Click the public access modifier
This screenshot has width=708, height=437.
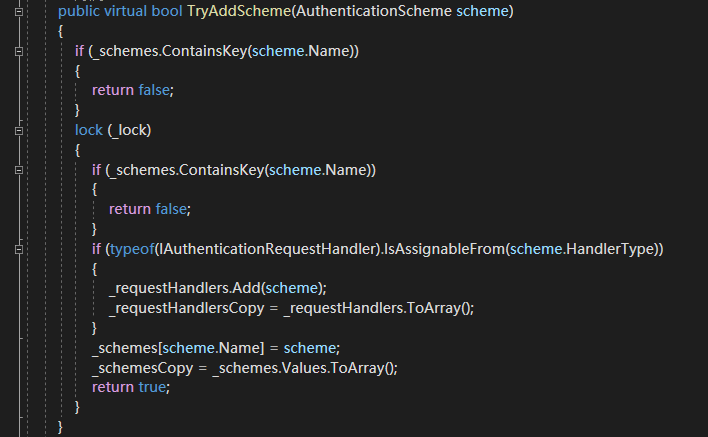[x=79, y=11]
